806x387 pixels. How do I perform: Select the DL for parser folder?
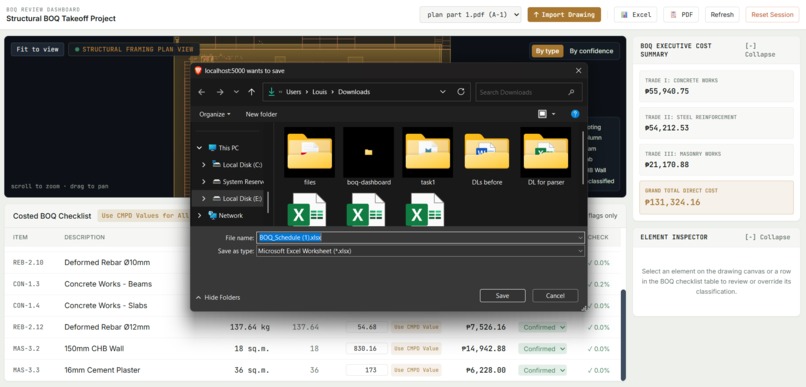click(546, 157)
